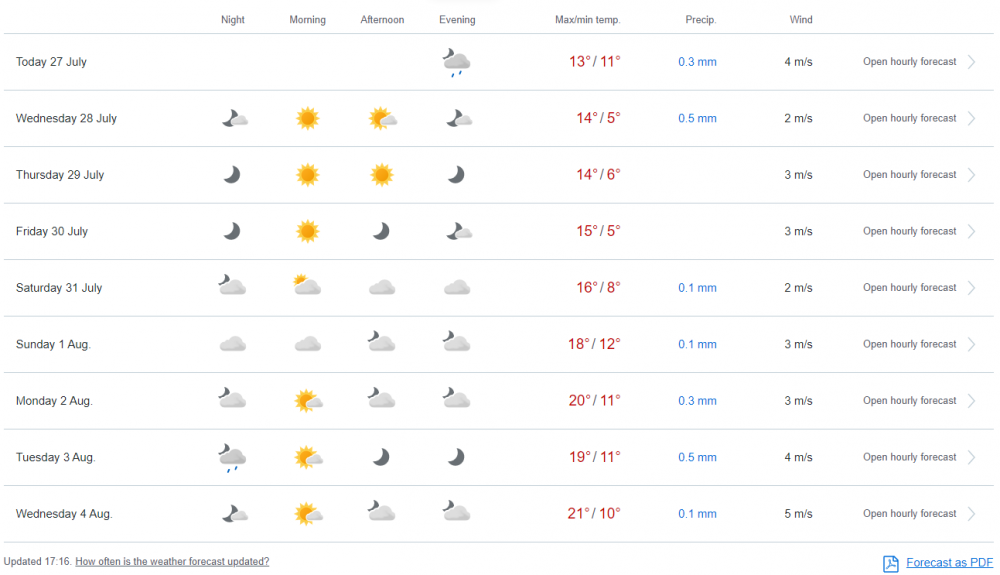Click Tuesday 3 Aug. night rain icon
The image size is (1000, 575).
[x=232, y=458]
